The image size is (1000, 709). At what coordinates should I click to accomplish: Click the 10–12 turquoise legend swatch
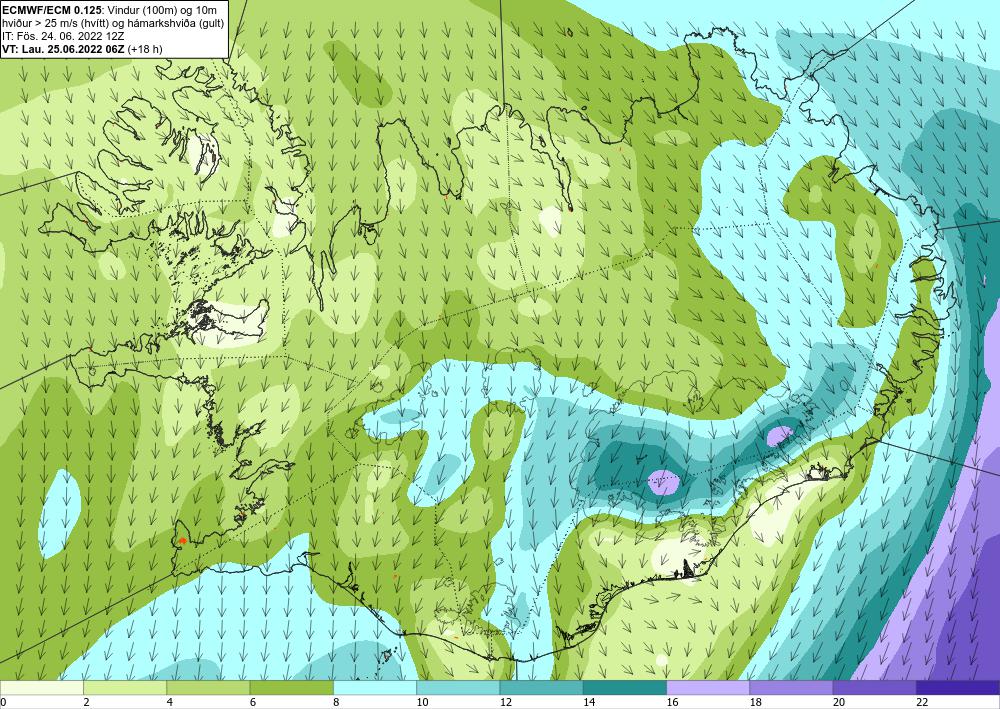(x=458, y=687)
